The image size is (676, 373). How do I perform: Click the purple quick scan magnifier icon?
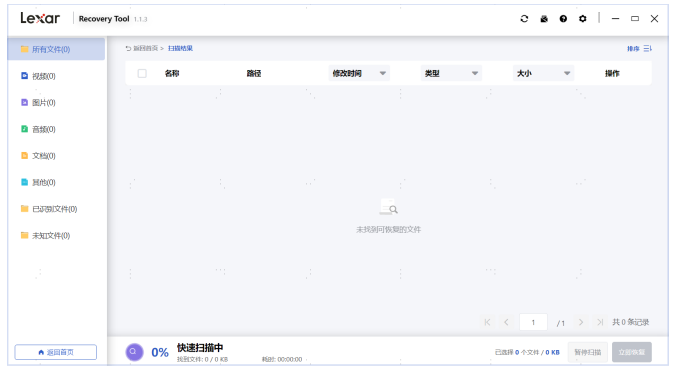(134, 352)
